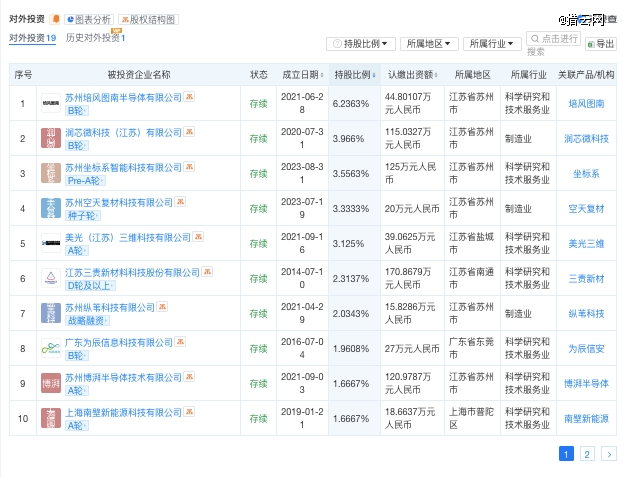623x477 pixels.
Task: Open 所属行业 filter dropdown
Action: (x=492, y=44)
